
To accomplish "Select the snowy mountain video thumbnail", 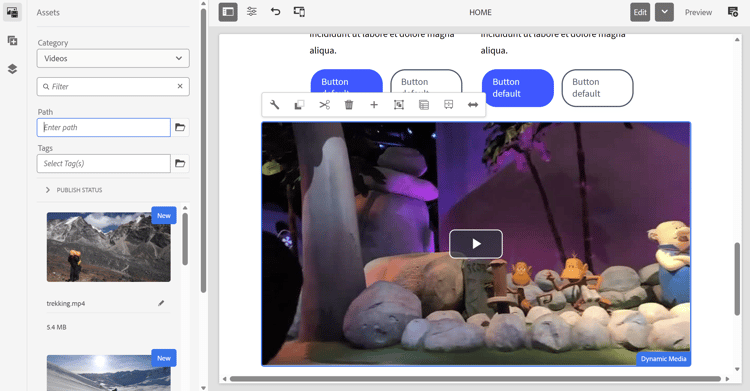I will (109, 373).
